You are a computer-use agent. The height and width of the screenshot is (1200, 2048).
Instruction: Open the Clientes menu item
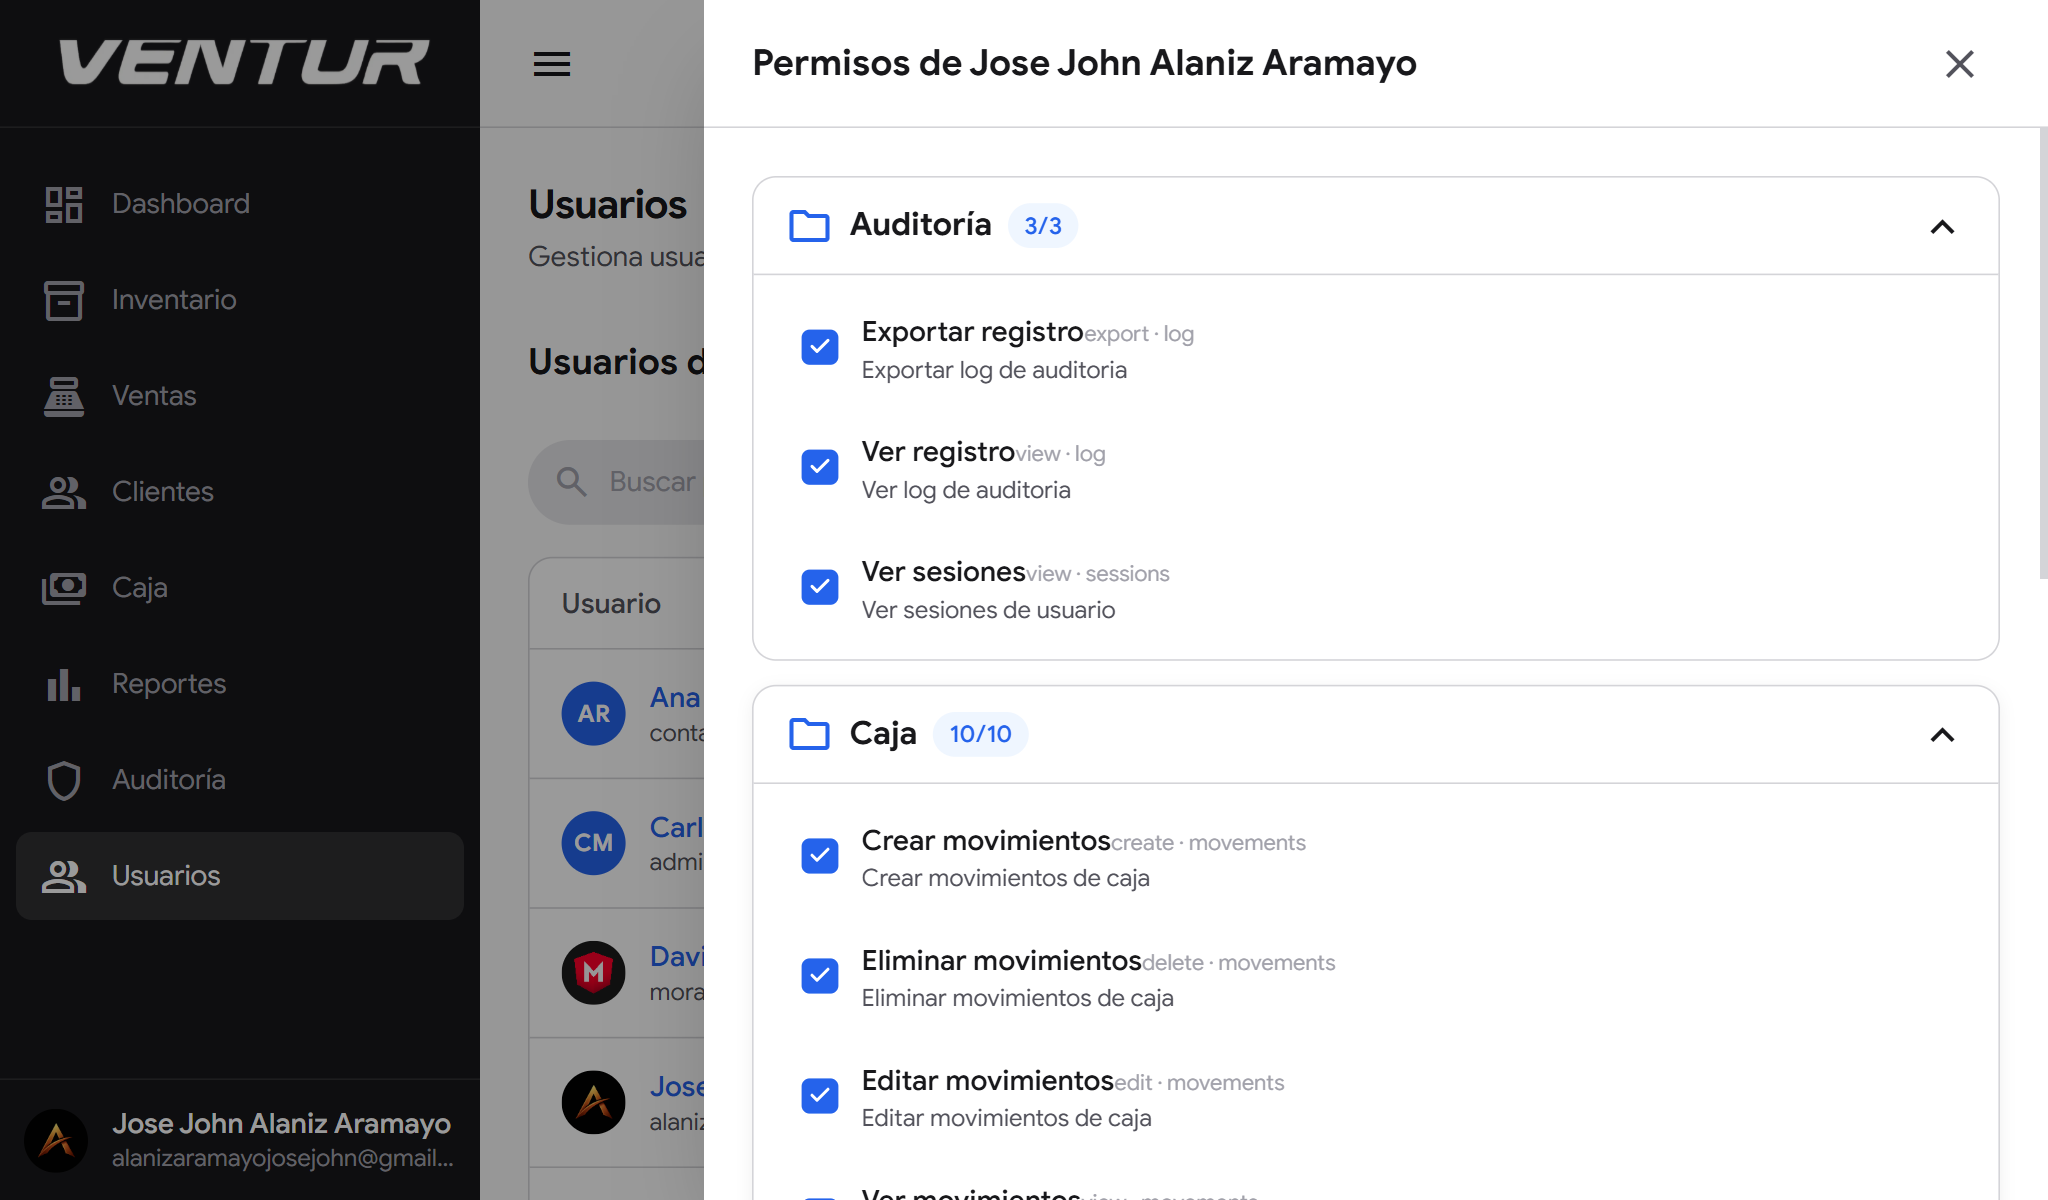[x=163, y=492]
